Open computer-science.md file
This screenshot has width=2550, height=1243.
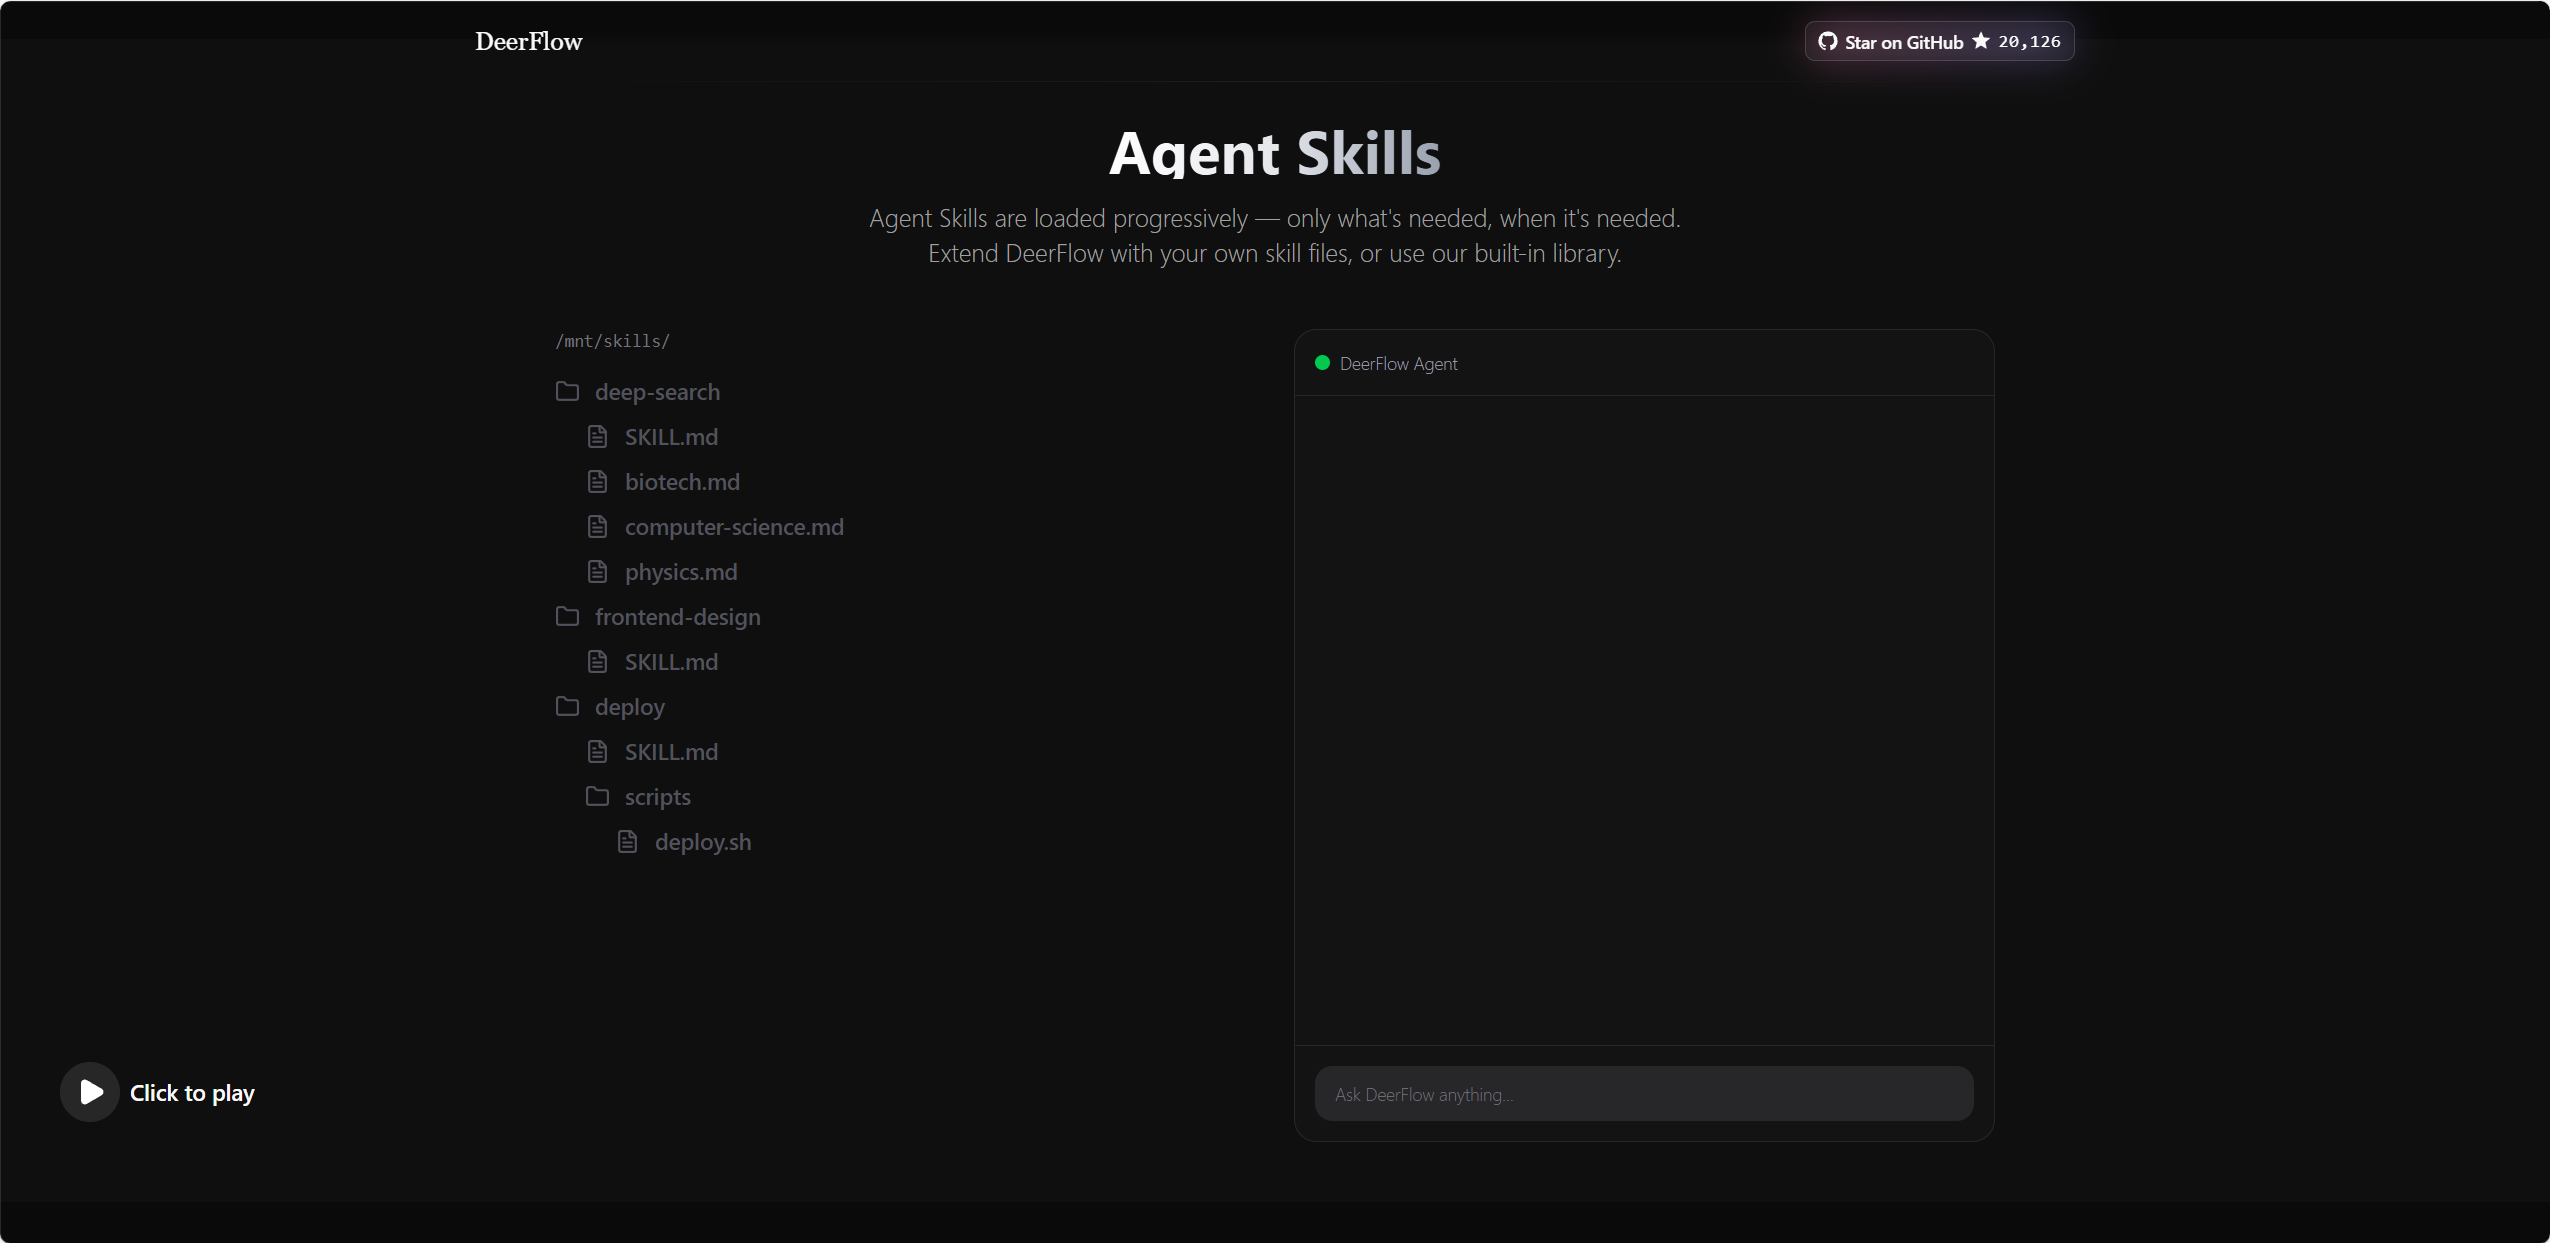click(x=734, y=527)
